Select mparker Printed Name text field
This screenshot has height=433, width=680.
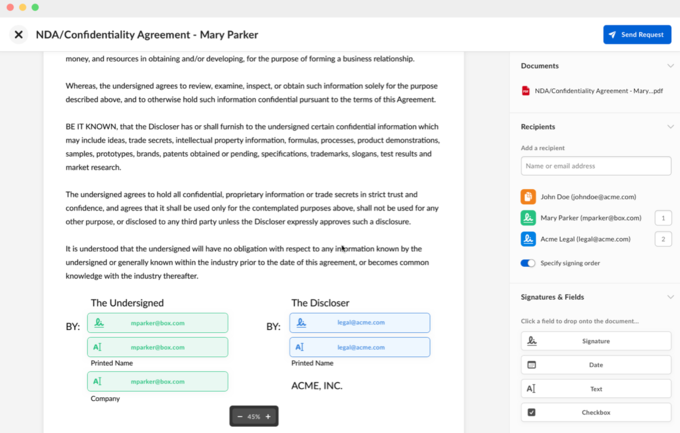point(157,347)
